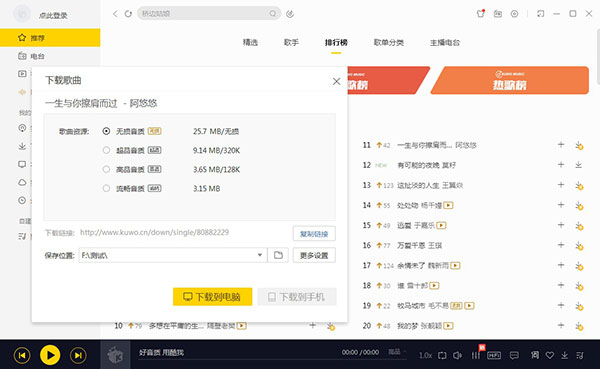Open the skin shirt icon at top
The image size is (600, 369).
click(x=481, y=13)
